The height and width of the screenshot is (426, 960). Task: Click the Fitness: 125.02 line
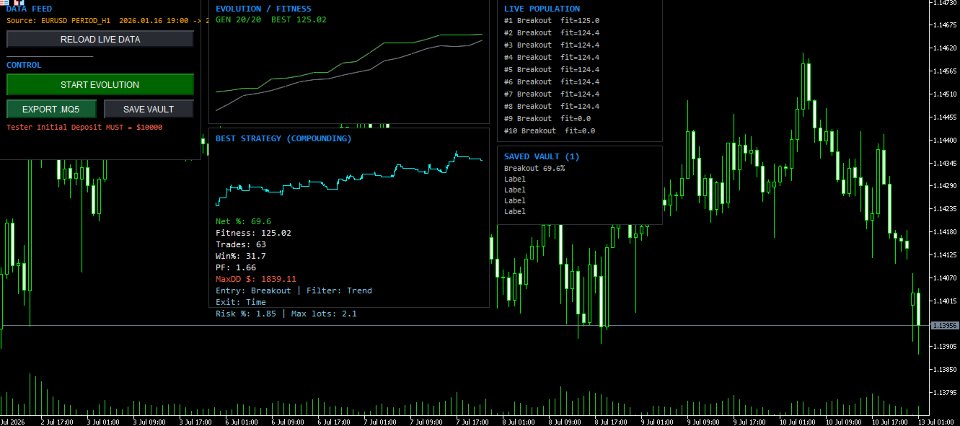click(x=253, y=233)
